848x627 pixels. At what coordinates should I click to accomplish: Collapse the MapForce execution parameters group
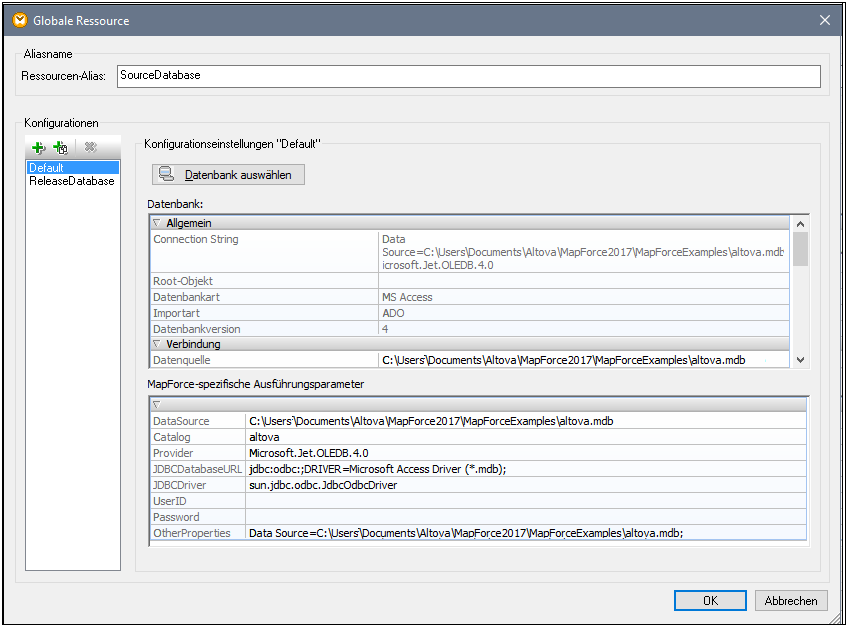coord(157,405)
